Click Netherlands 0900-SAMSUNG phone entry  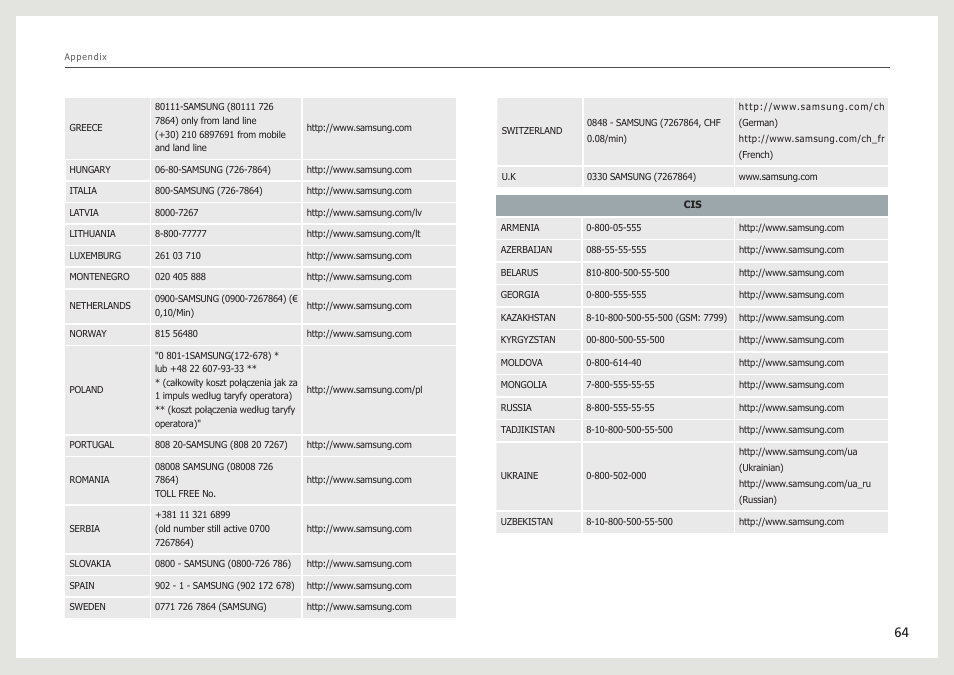pyautogui.click(x=226, y=306)
